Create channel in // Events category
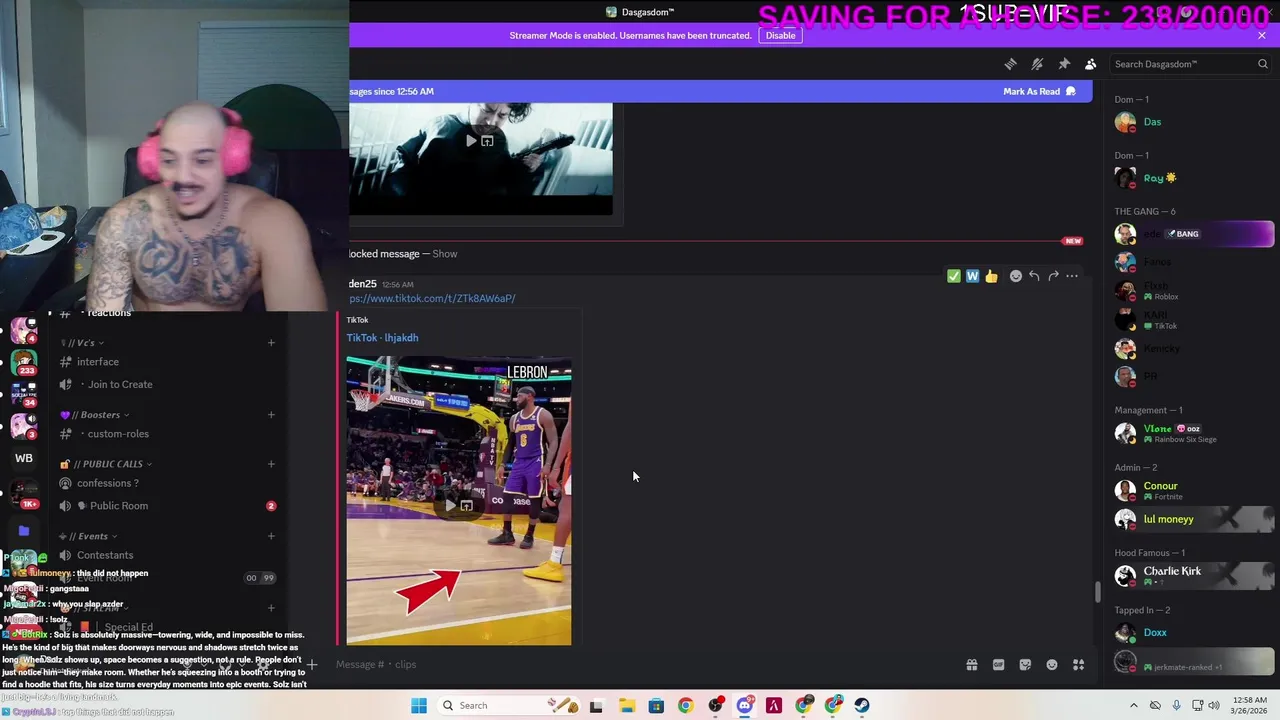Screen dimensions: 1280x720 (x=271, y=536)
